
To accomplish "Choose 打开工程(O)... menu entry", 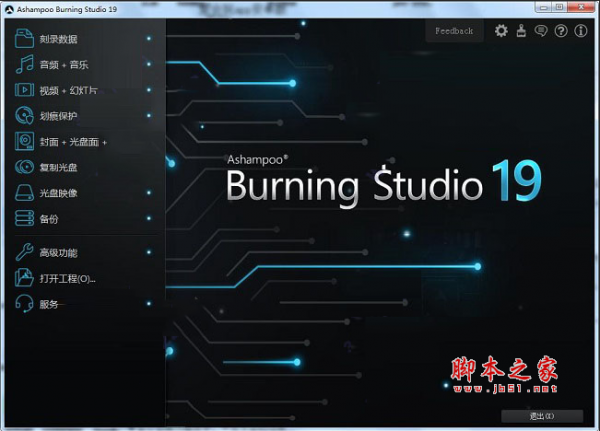I will 85,278.
